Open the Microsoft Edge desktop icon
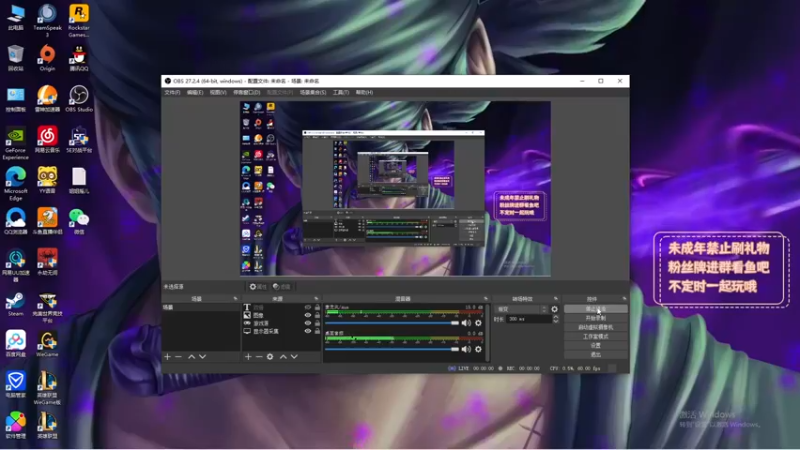800x450 pixels. (x=15, y=184)
